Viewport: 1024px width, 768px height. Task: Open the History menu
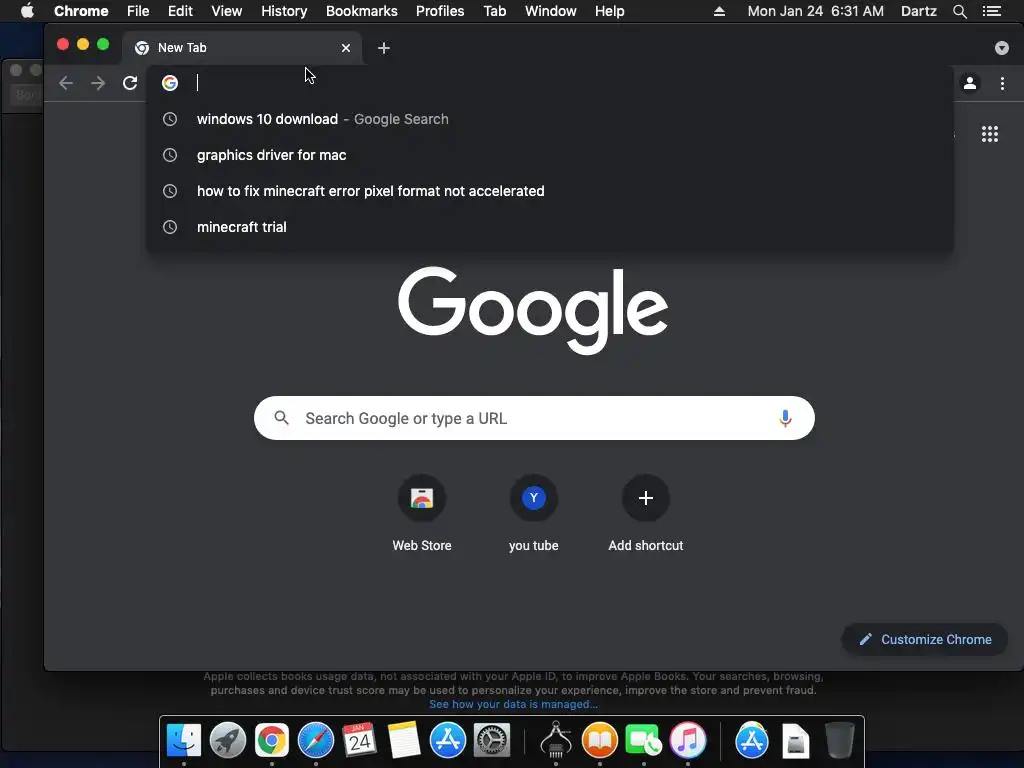[x=284, y=11]
